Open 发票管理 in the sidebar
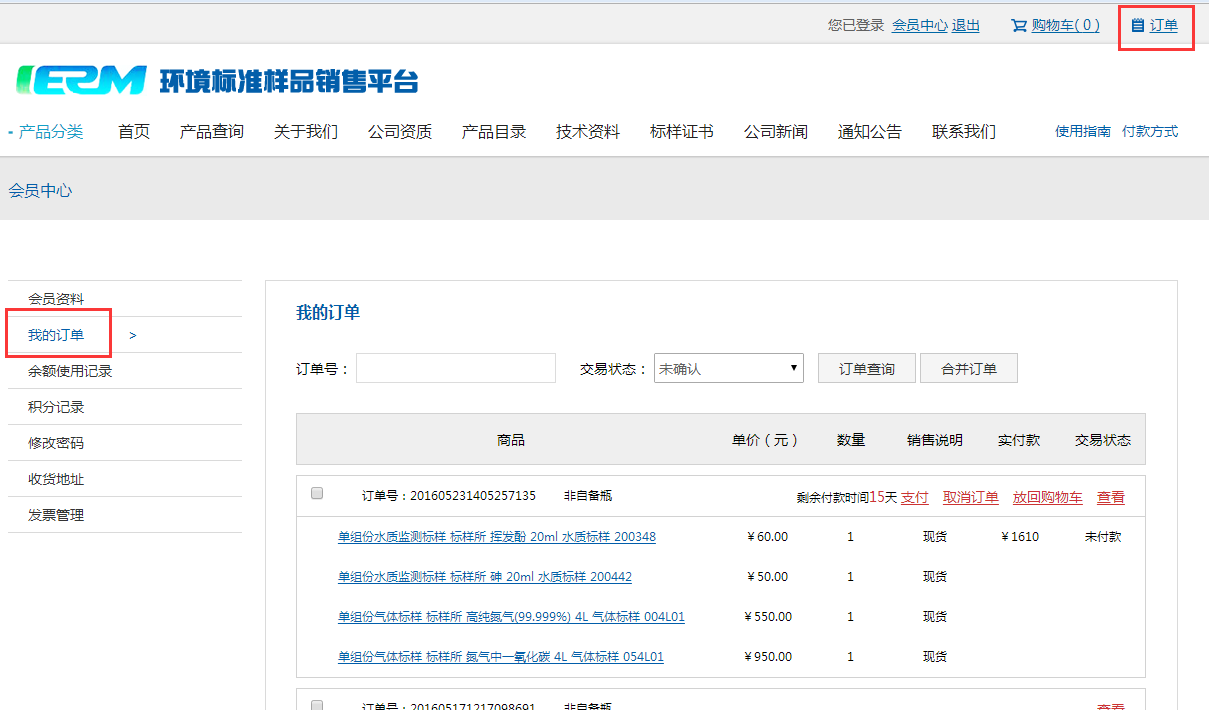 [x=56, y=515]
